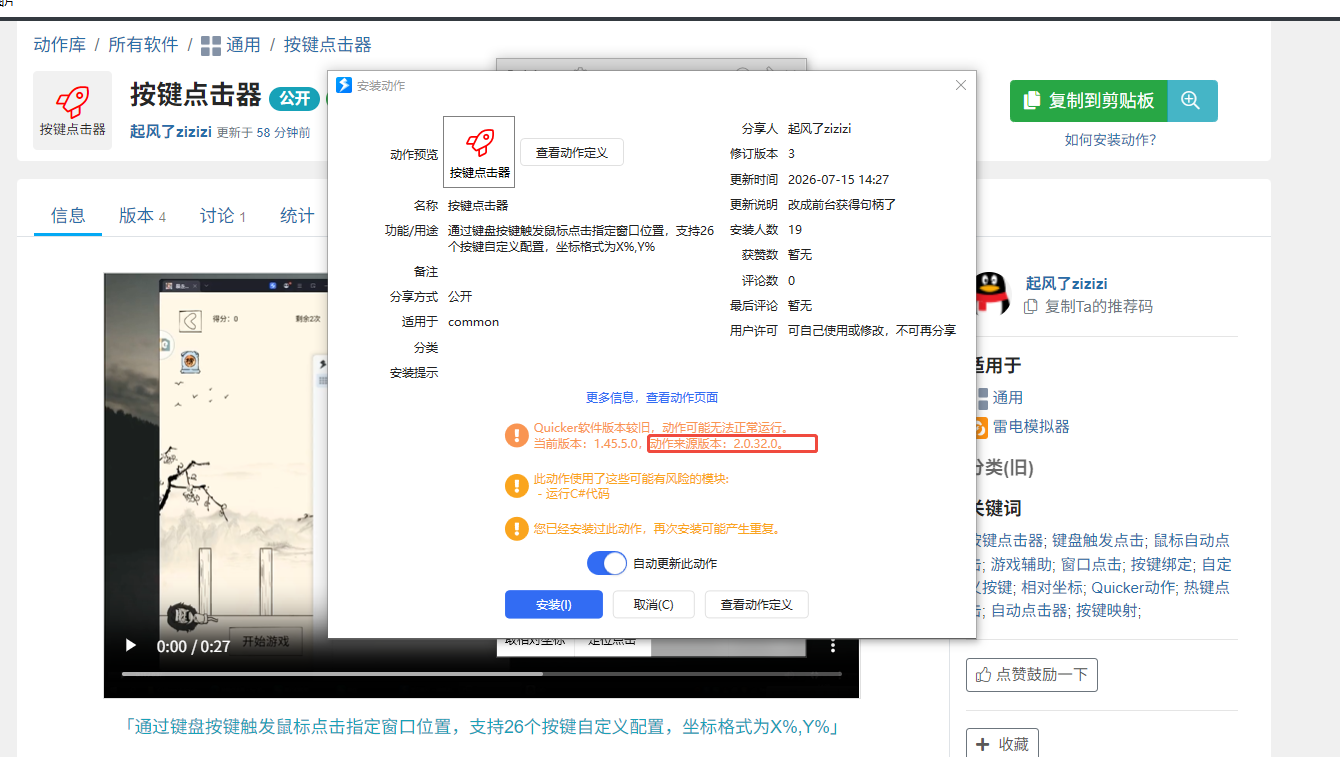Click the 相对坐标 keyword link
The width and height of the screenshot is (1340, 757).
(x=1052, y=587)
